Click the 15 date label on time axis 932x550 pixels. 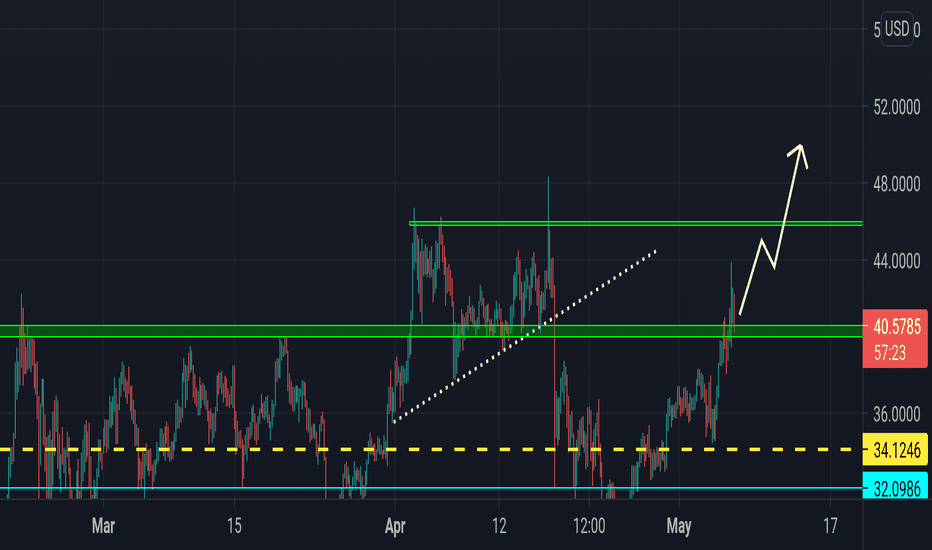coord(234,526)
